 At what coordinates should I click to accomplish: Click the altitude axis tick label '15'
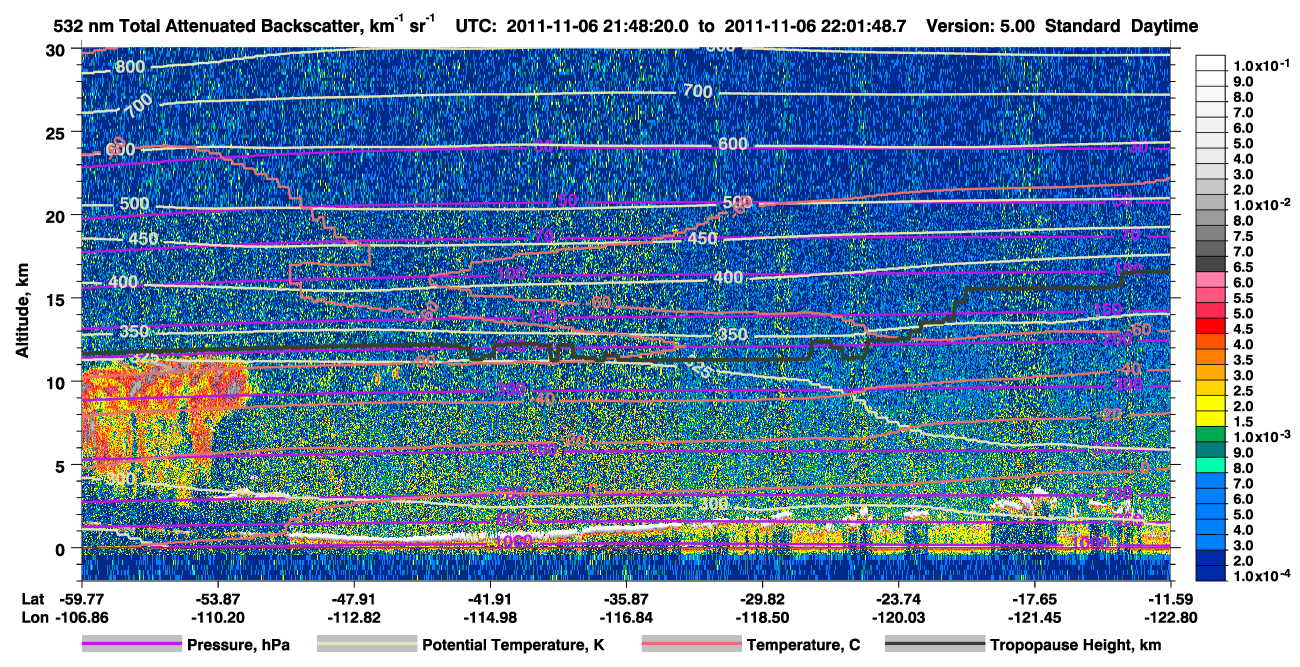click(x=56, y=299)
